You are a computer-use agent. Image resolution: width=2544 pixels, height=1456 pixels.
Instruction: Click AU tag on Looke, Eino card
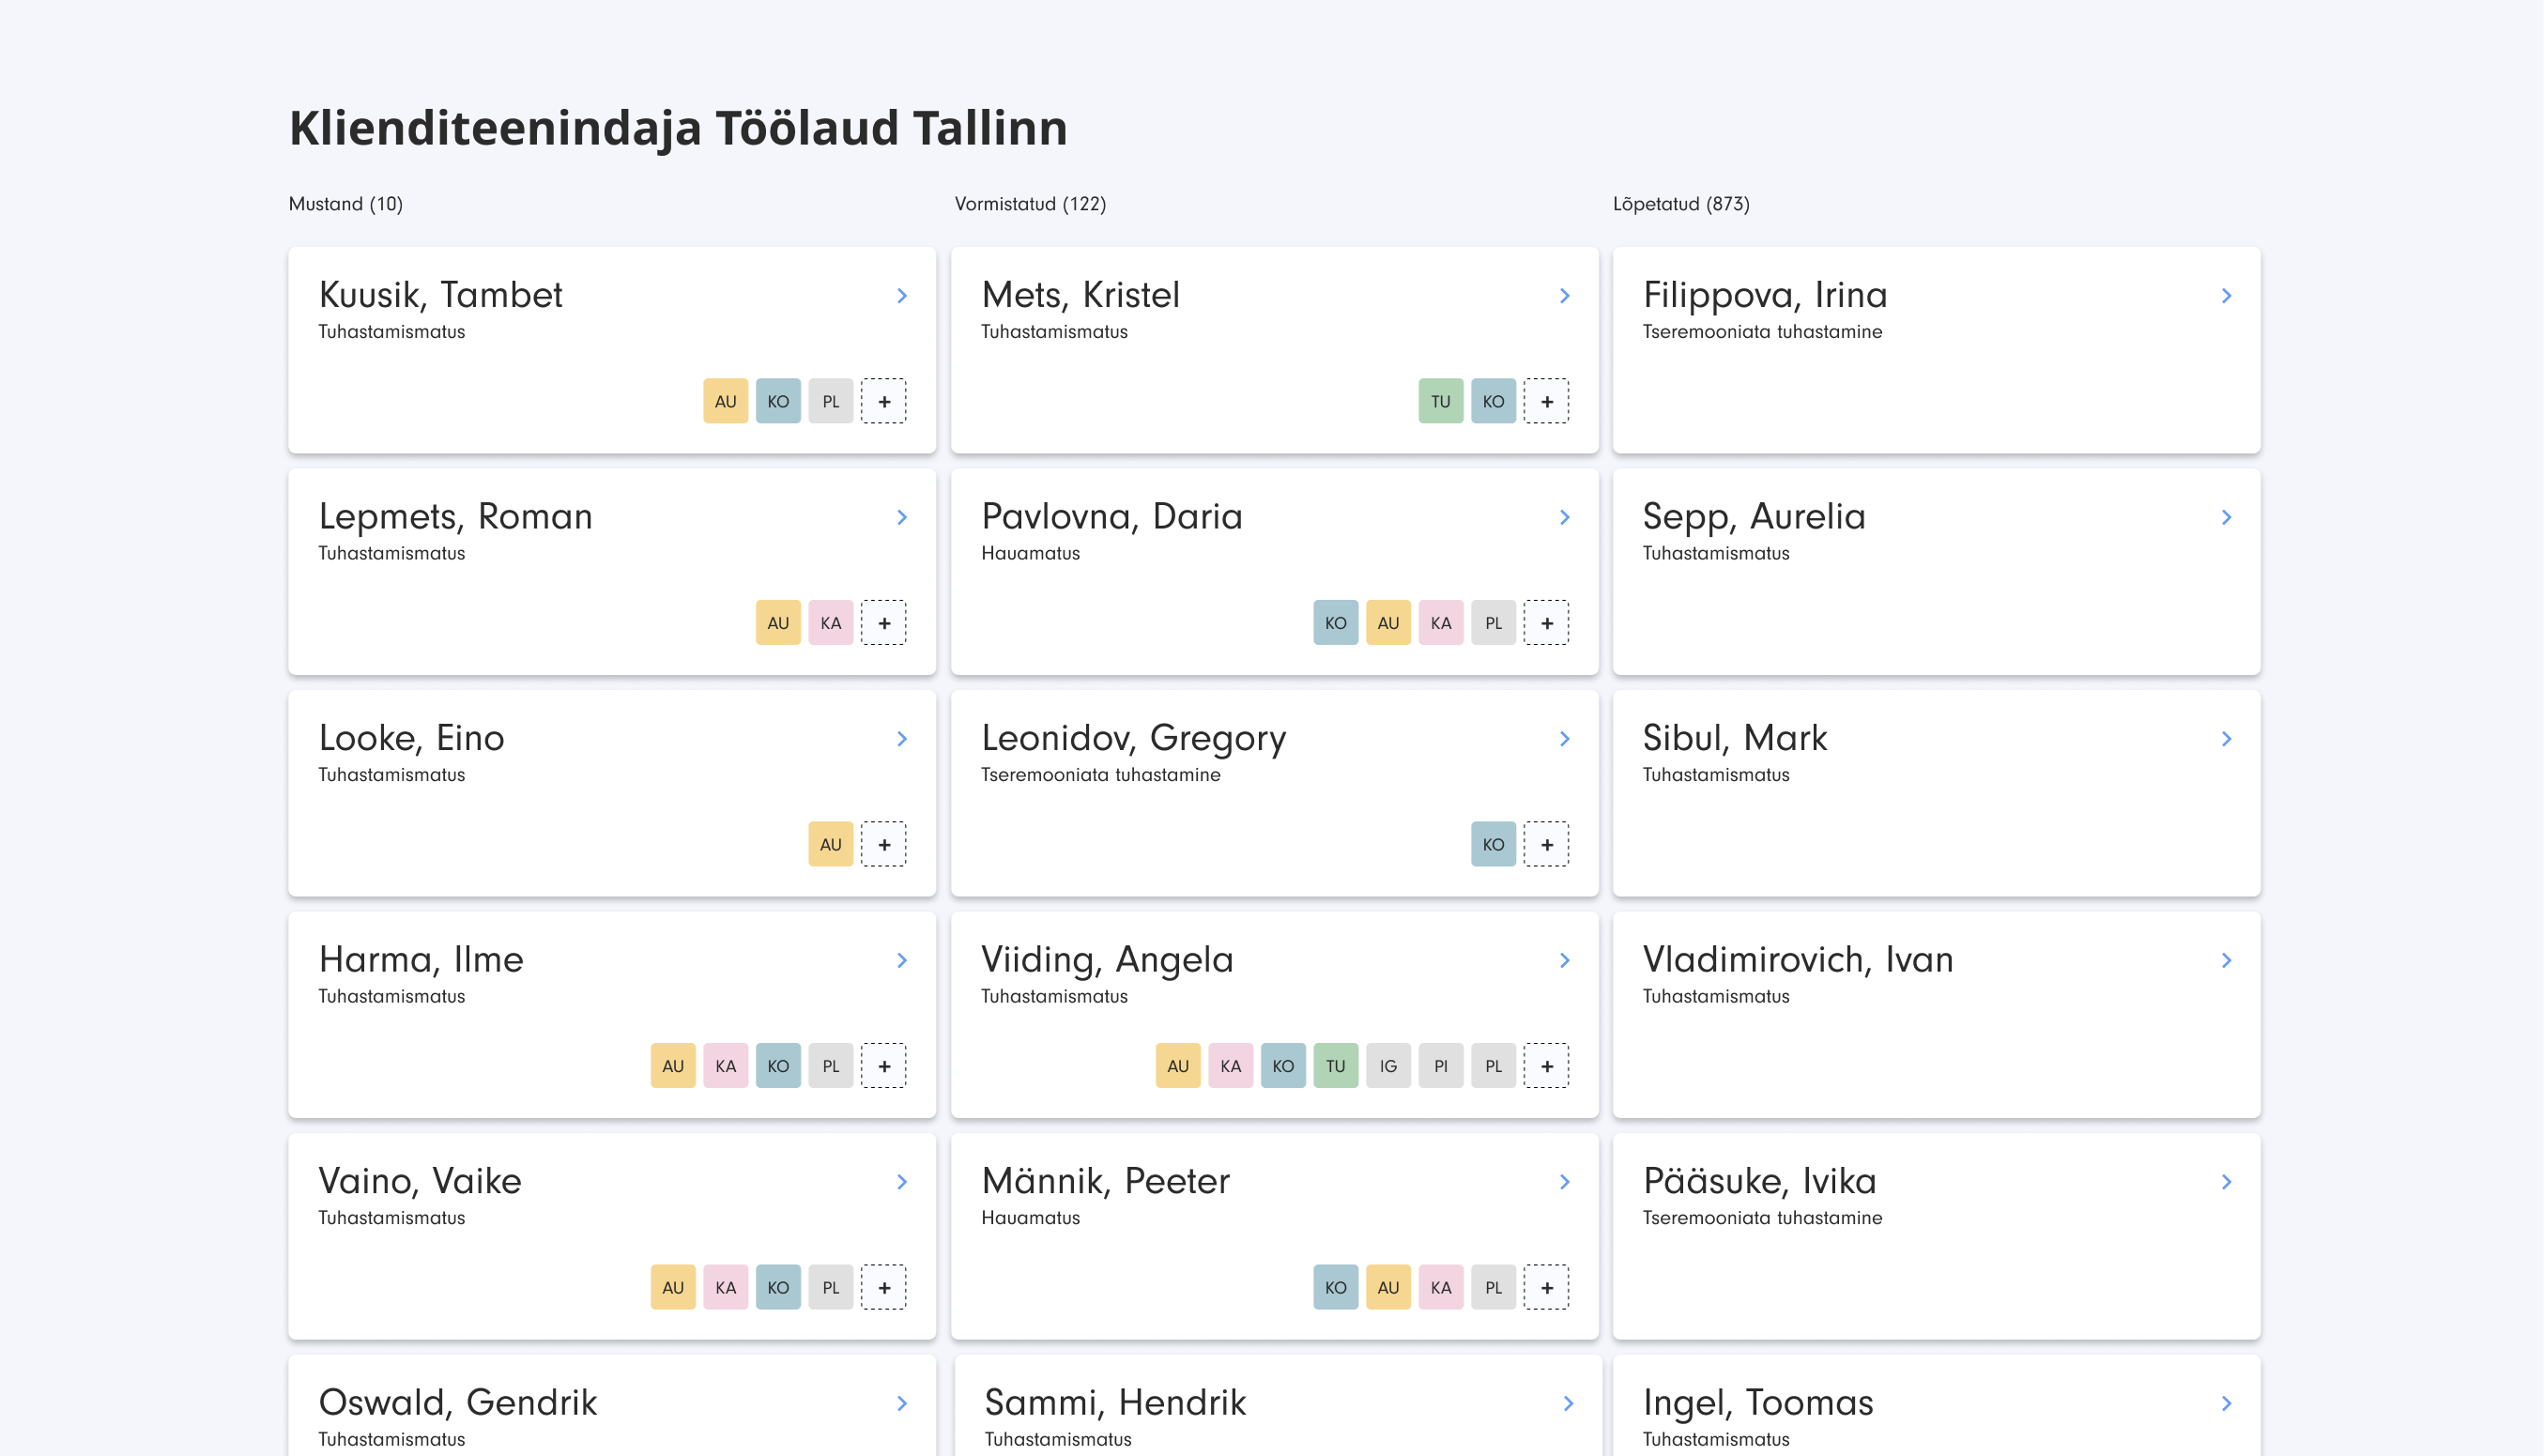(x=830, y=844)
